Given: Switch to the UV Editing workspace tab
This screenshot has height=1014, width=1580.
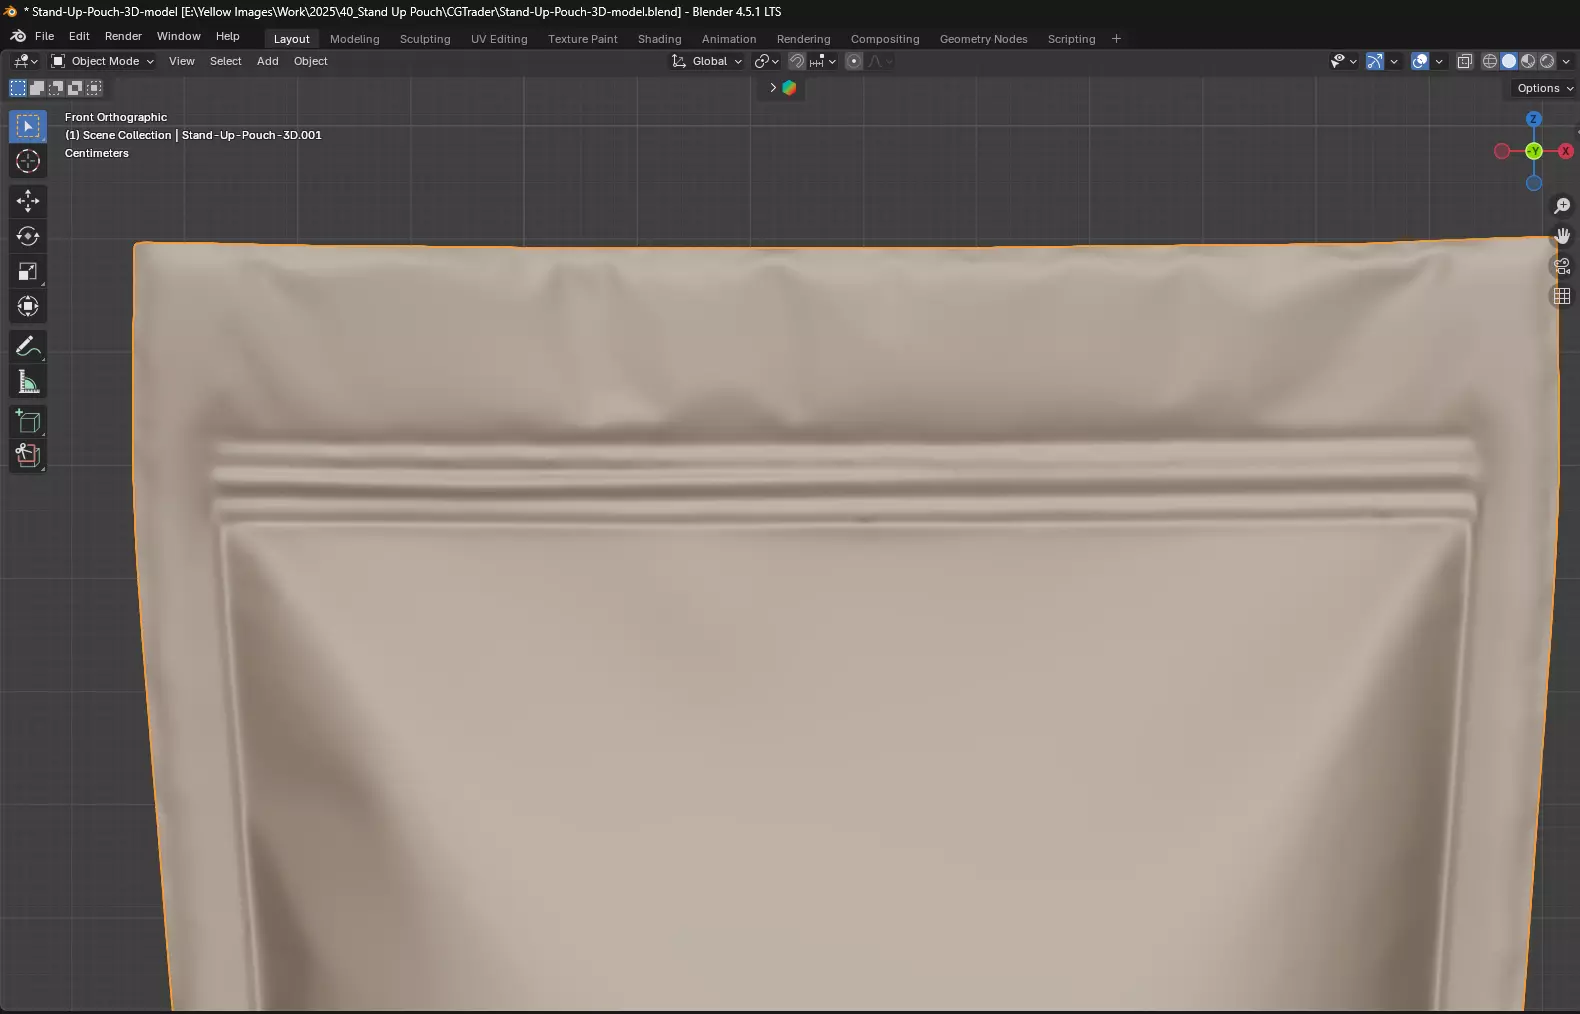Looking at the screenshot, I should point(499,39).
